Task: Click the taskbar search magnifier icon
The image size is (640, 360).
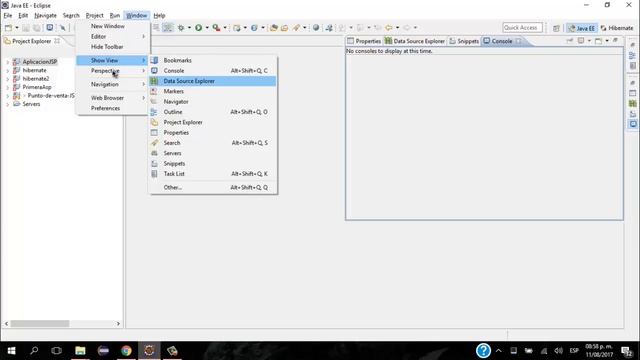Action: pos(34,351)
